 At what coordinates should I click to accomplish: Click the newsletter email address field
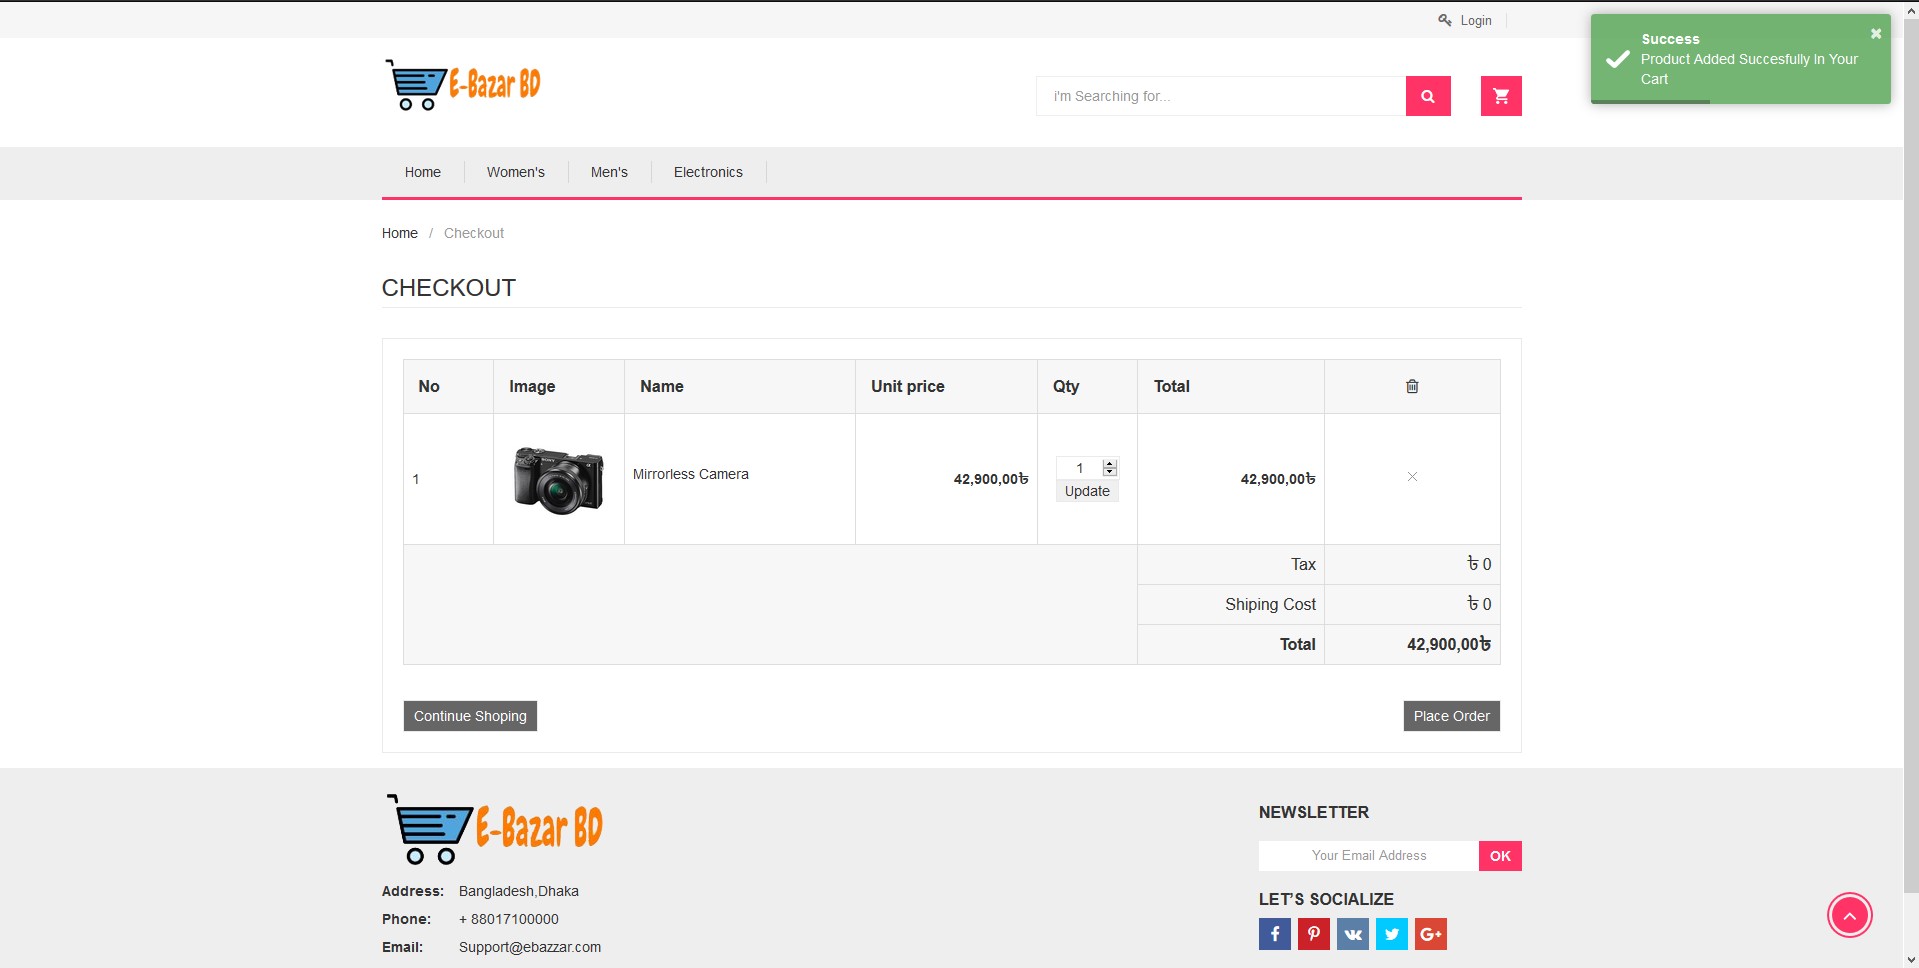coord(1367,856)
